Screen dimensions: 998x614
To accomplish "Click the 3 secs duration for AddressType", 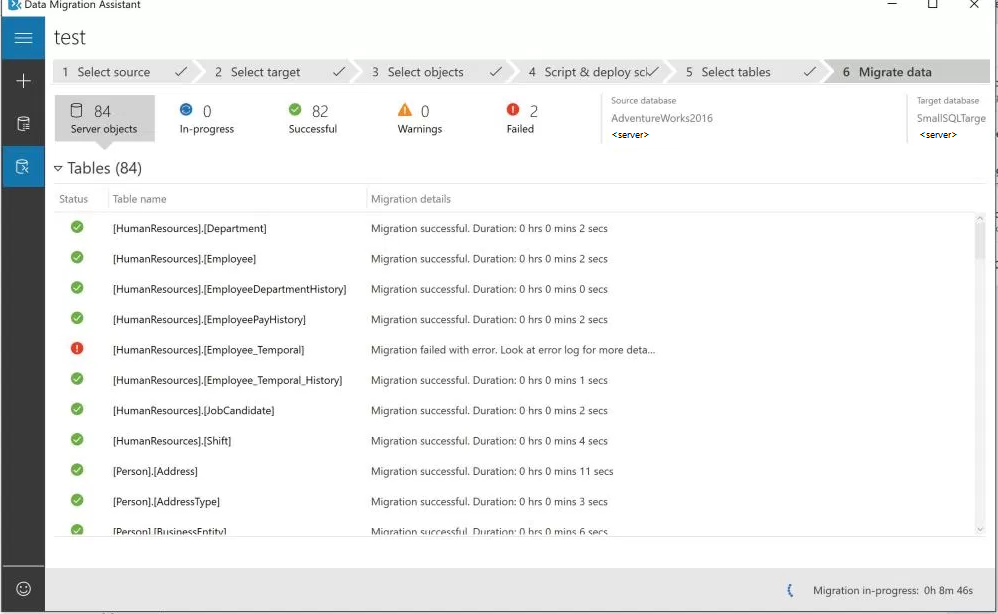I will coord(593,502).
